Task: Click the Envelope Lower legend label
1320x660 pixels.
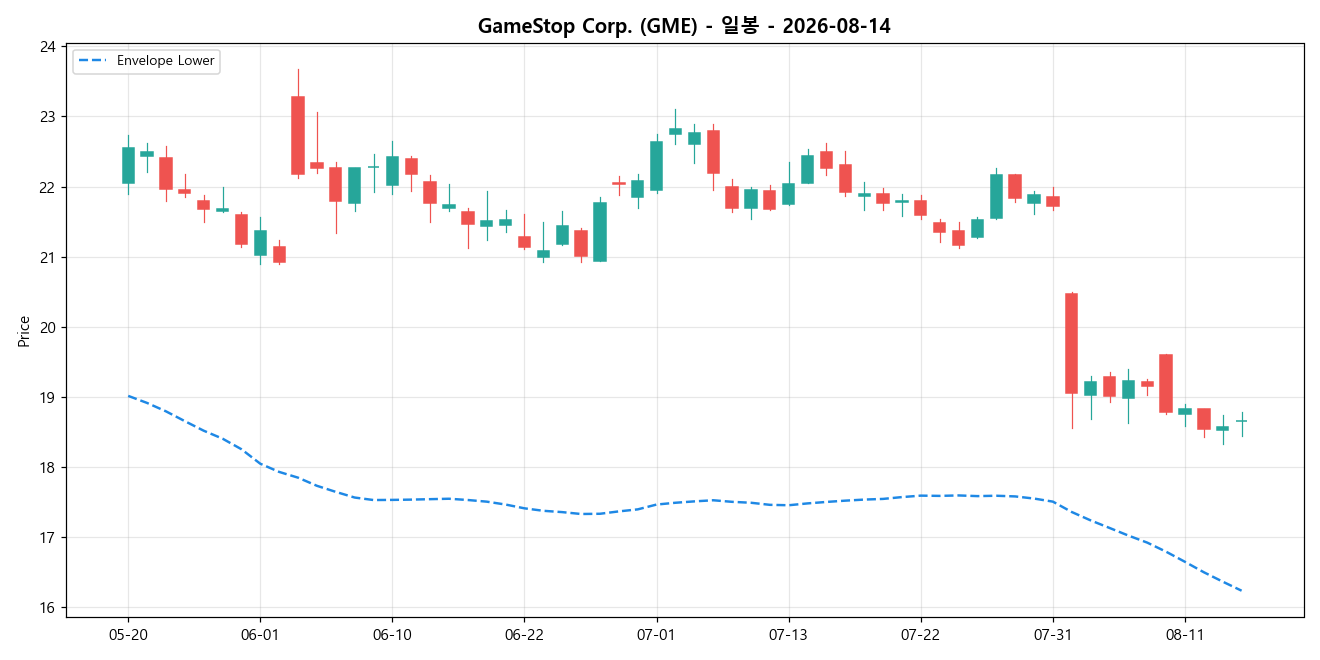Action: [x=166, y=61]
